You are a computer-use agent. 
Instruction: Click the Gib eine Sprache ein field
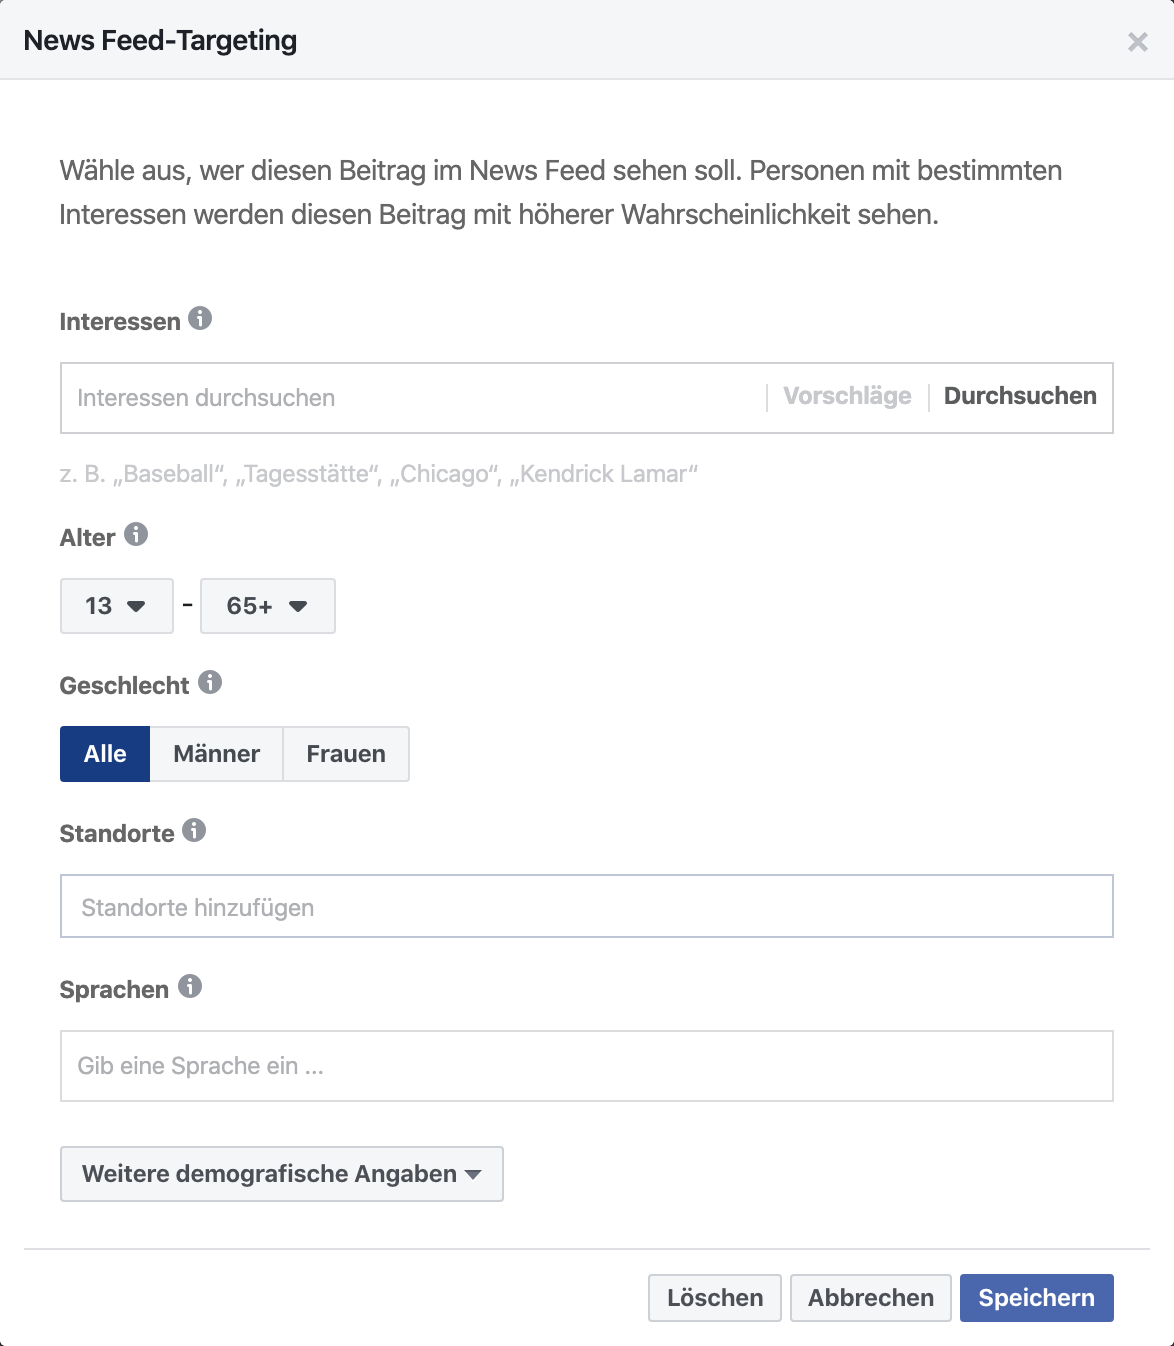587,1066
